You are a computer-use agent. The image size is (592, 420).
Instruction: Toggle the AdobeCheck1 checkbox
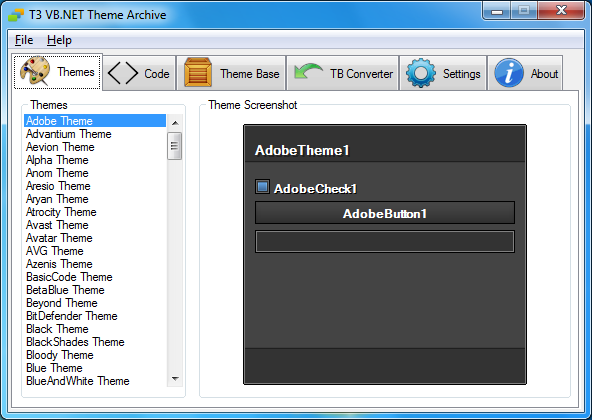tap(262, 187)
